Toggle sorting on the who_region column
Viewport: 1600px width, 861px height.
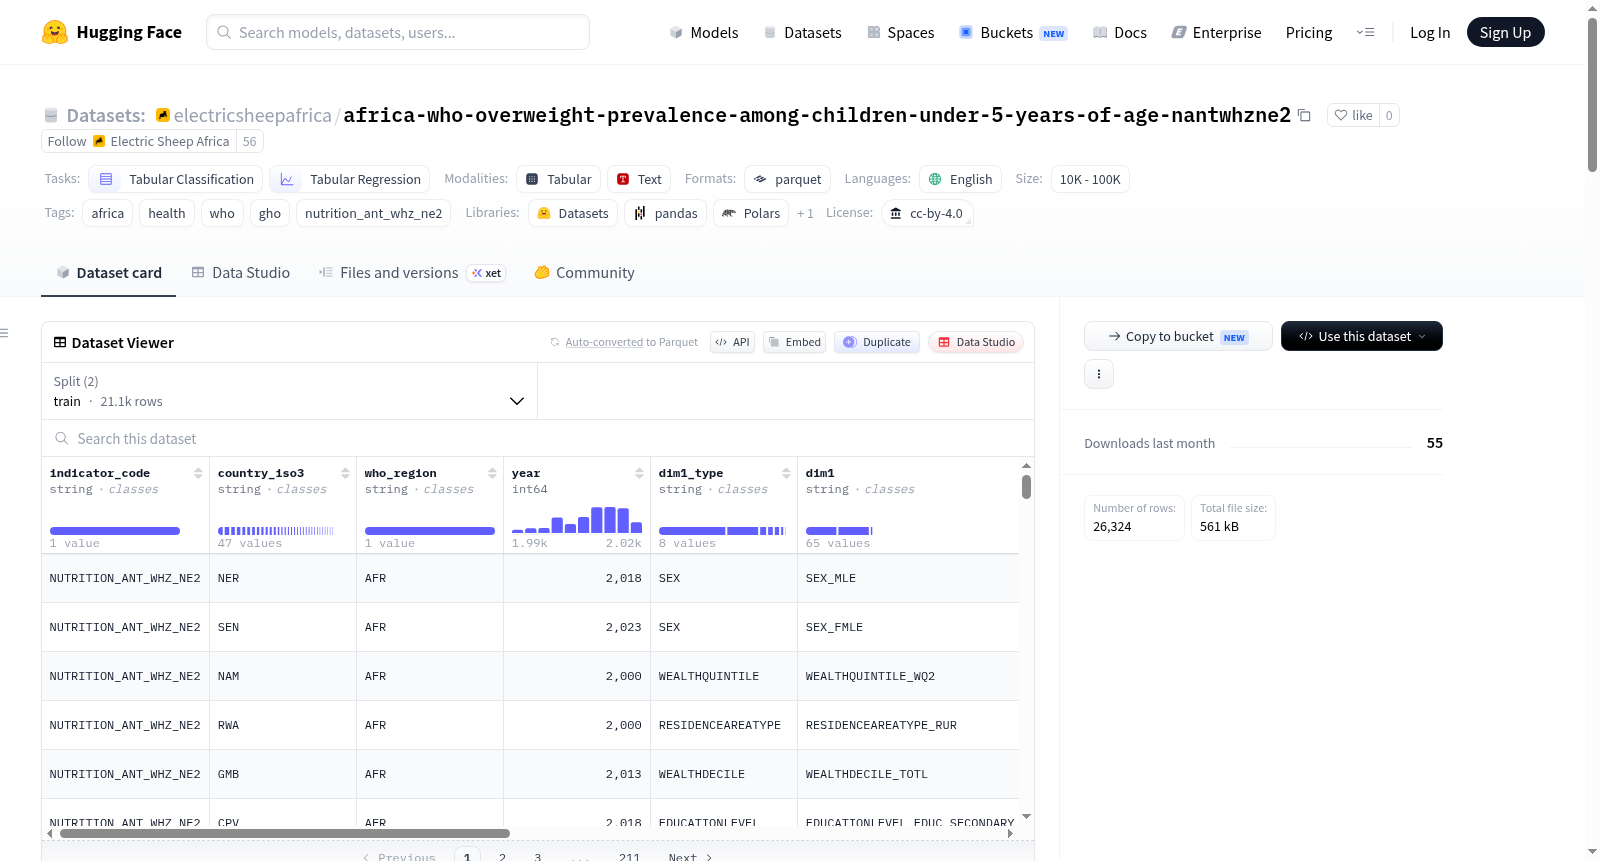[492, 473]
